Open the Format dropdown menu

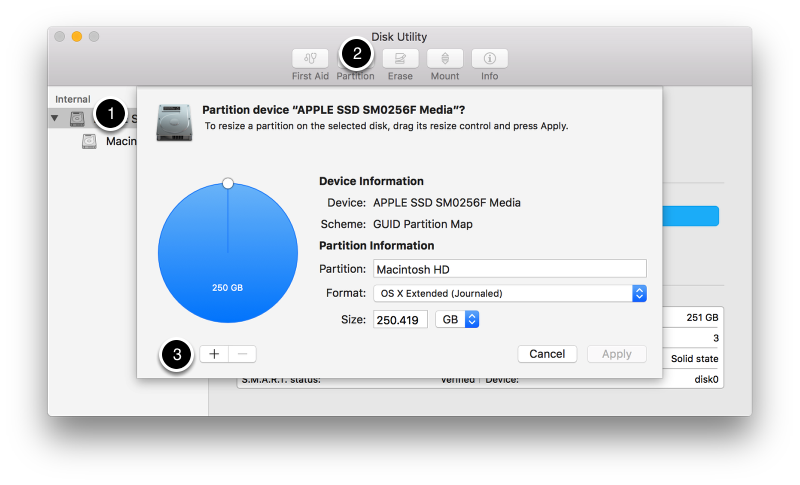pos(511,293)
